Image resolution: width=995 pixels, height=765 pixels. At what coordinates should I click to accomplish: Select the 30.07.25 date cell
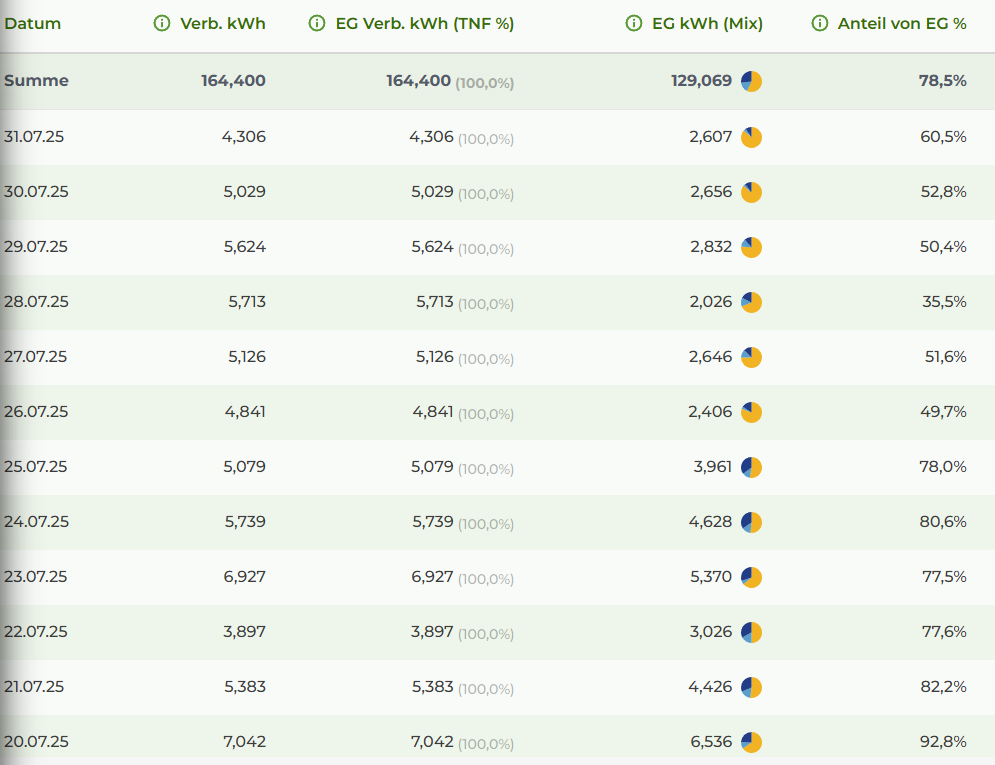[36, 192]
